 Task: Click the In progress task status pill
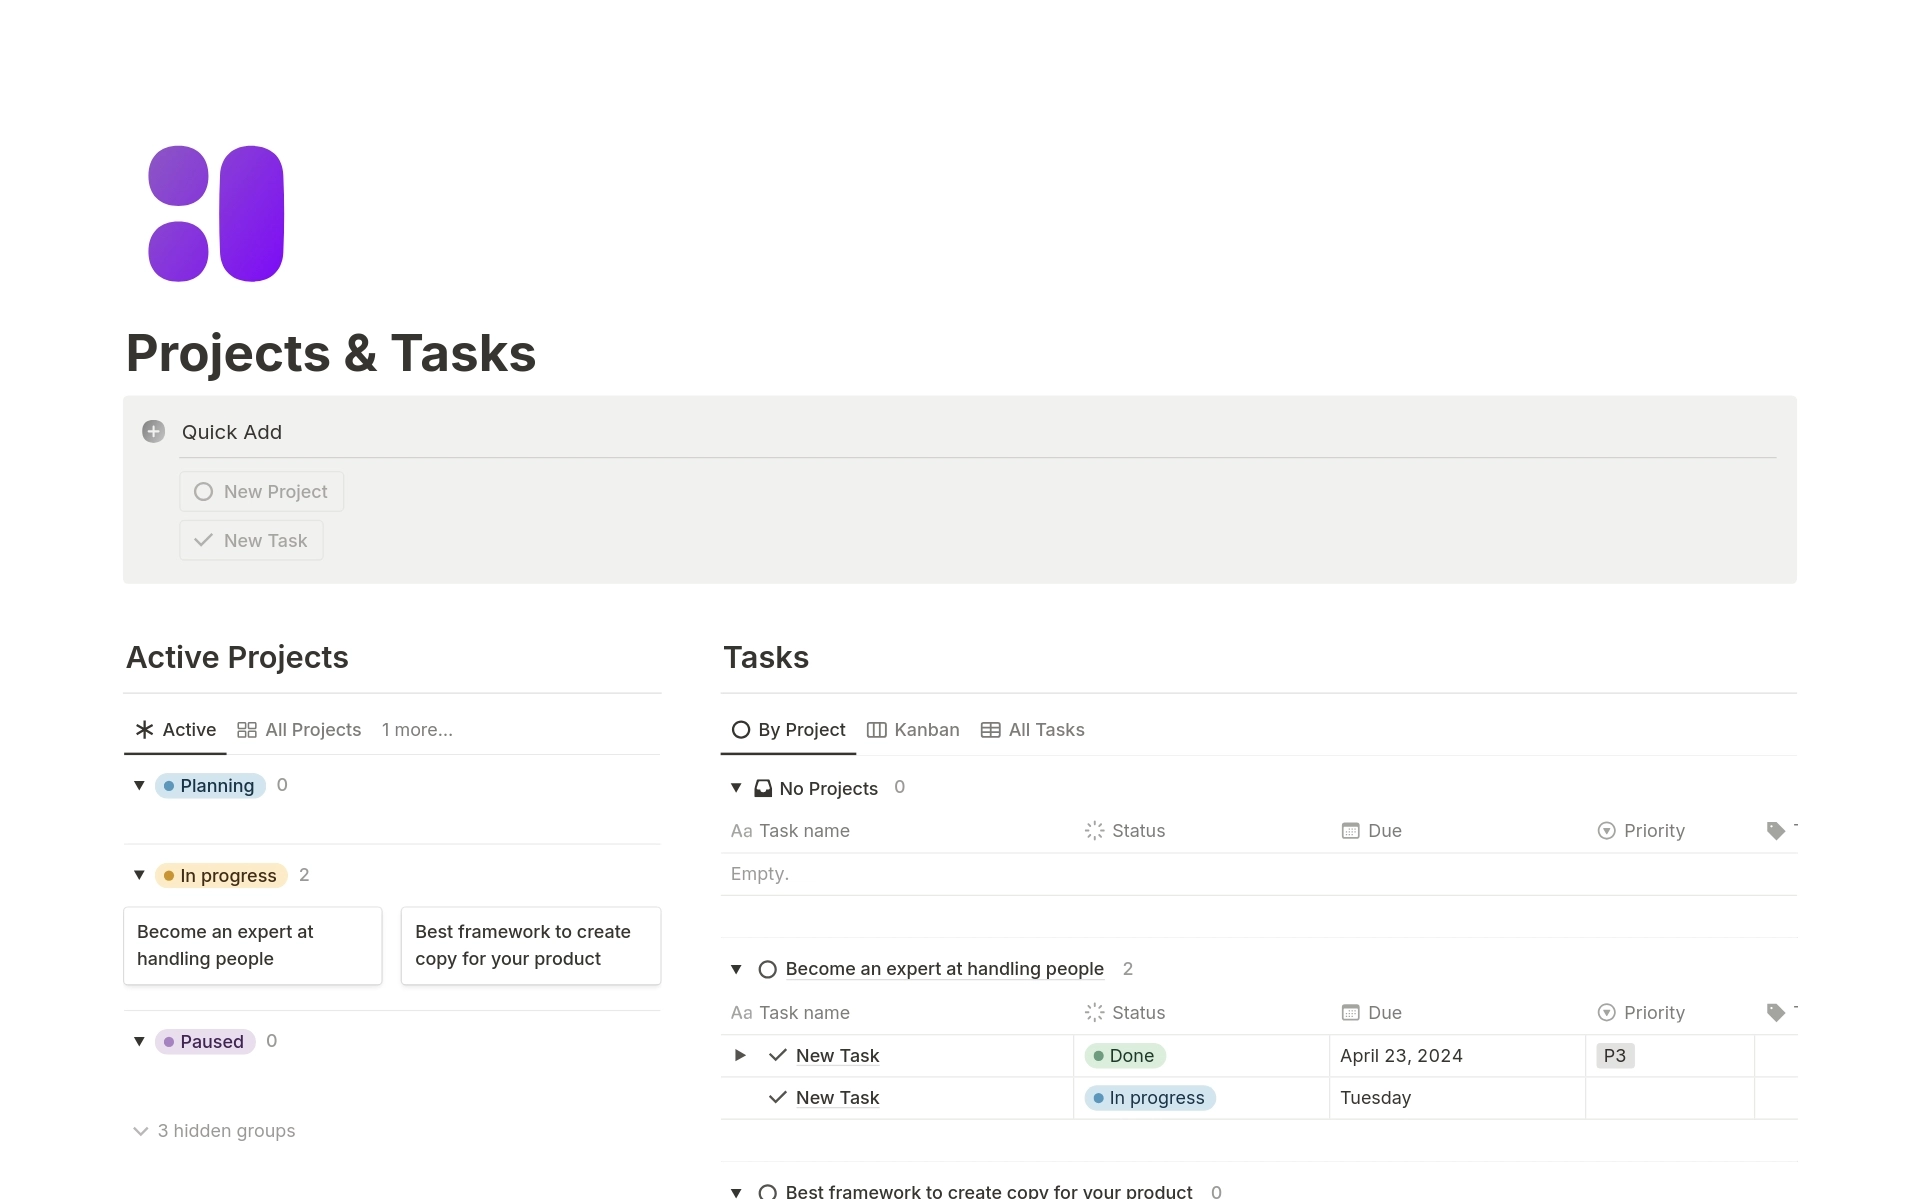coord(1150,1098)
